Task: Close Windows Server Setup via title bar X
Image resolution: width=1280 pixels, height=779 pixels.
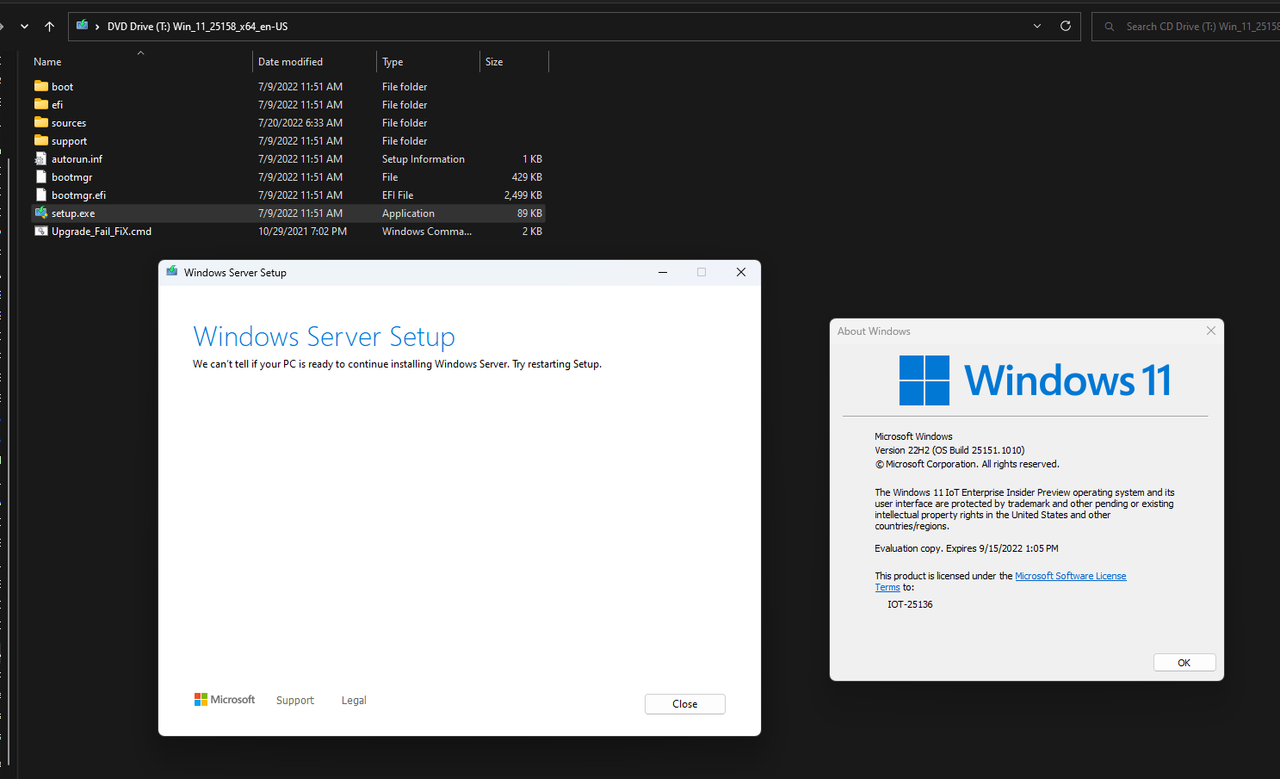Action: (741, 272)
